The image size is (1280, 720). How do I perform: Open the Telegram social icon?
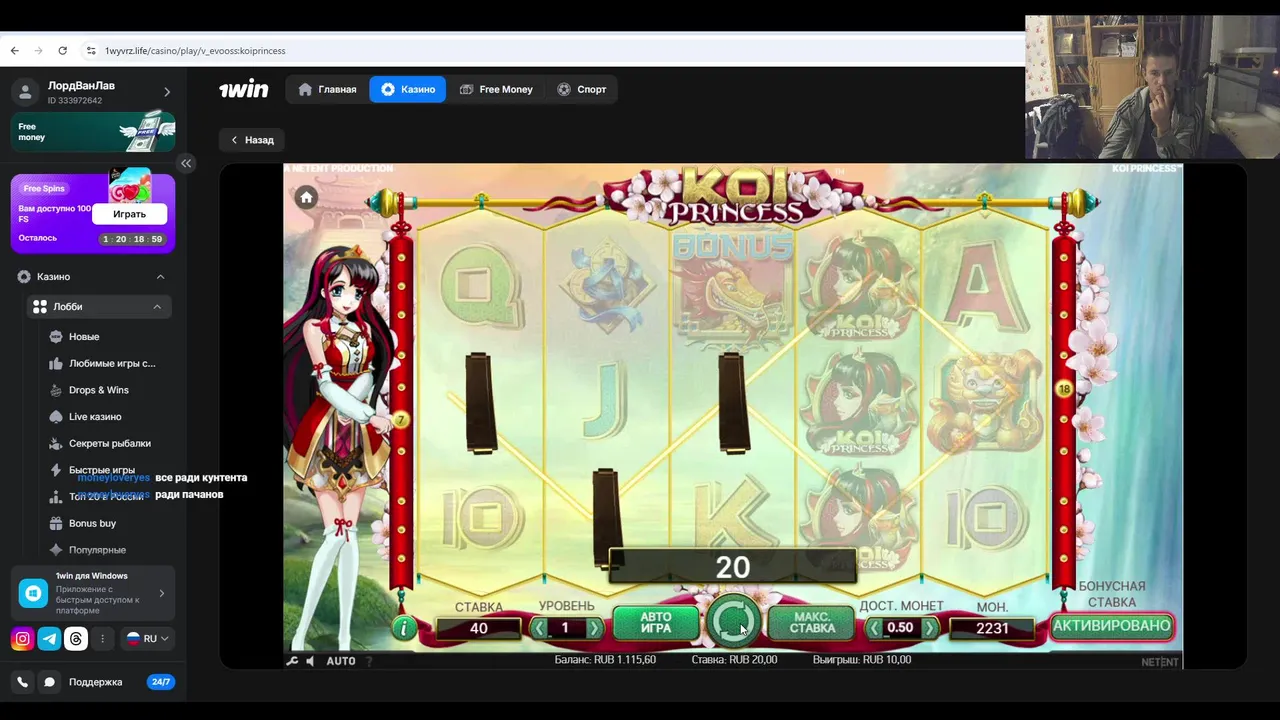(x=49, y=638)
